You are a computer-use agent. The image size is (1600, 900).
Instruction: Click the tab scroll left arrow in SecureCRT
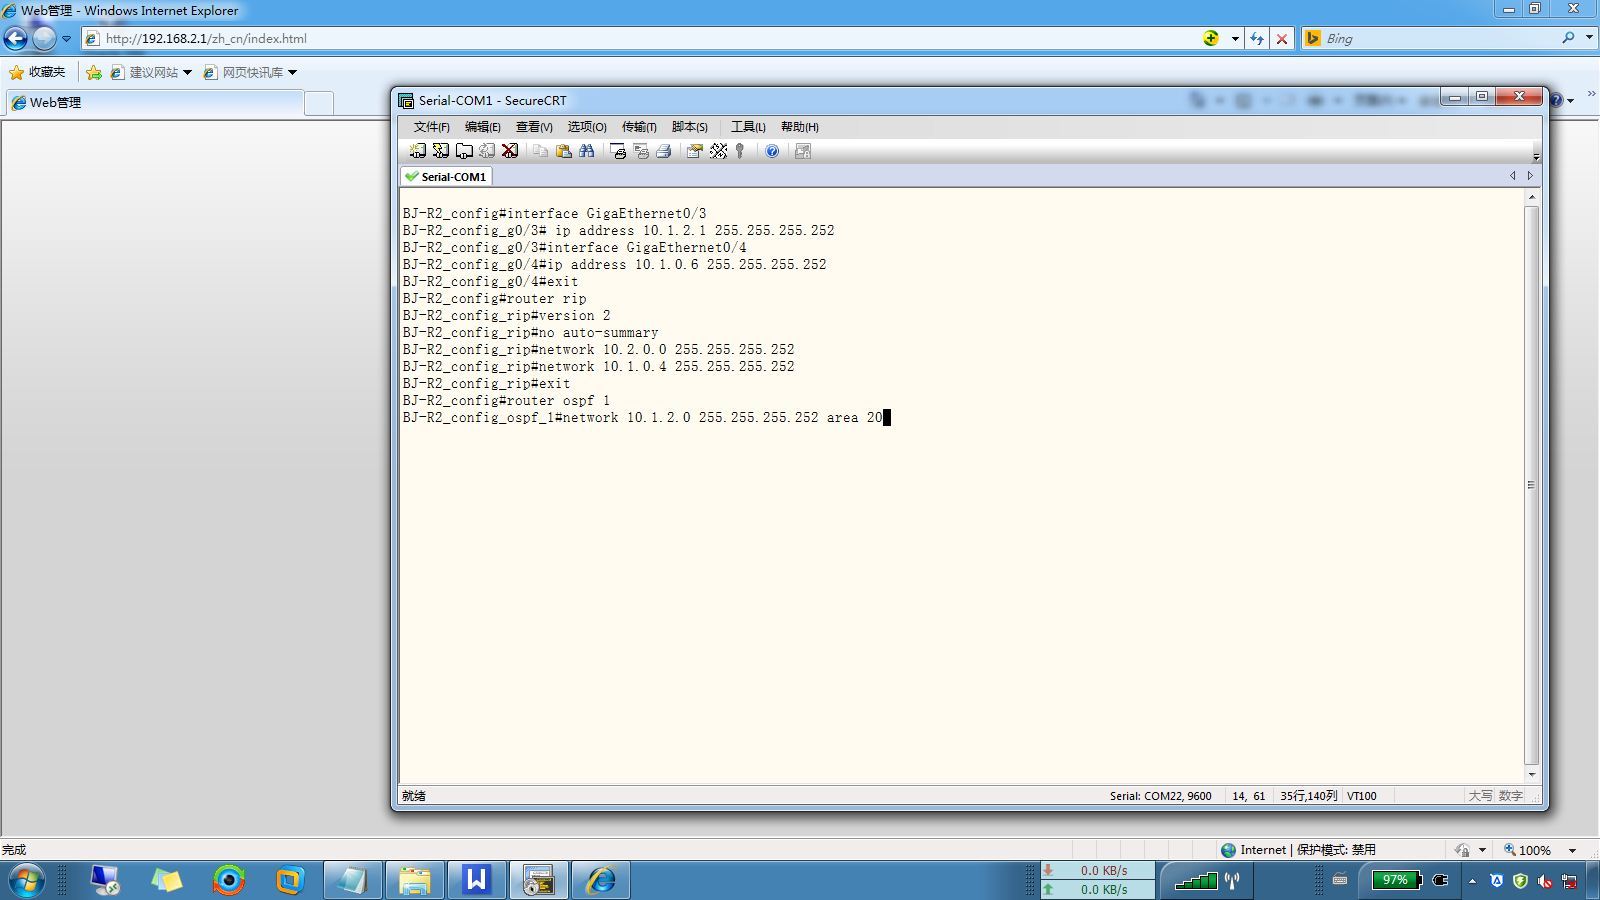(x=1512, y=176)
